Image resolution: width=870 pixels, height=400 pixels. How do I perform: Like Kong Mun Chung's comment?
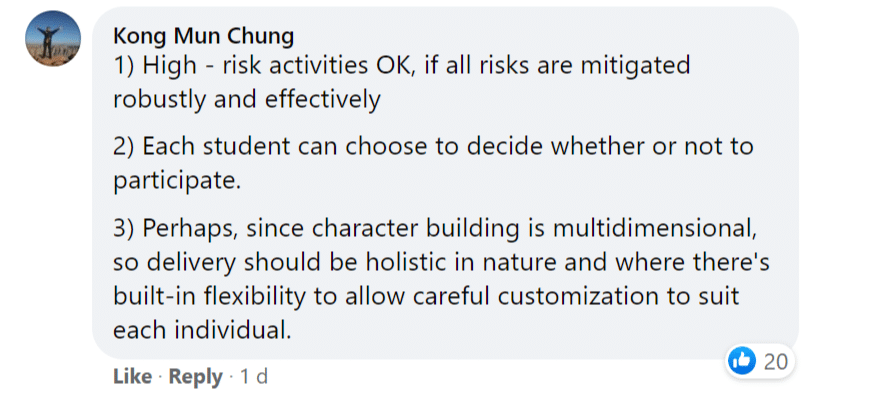point(132,377)
